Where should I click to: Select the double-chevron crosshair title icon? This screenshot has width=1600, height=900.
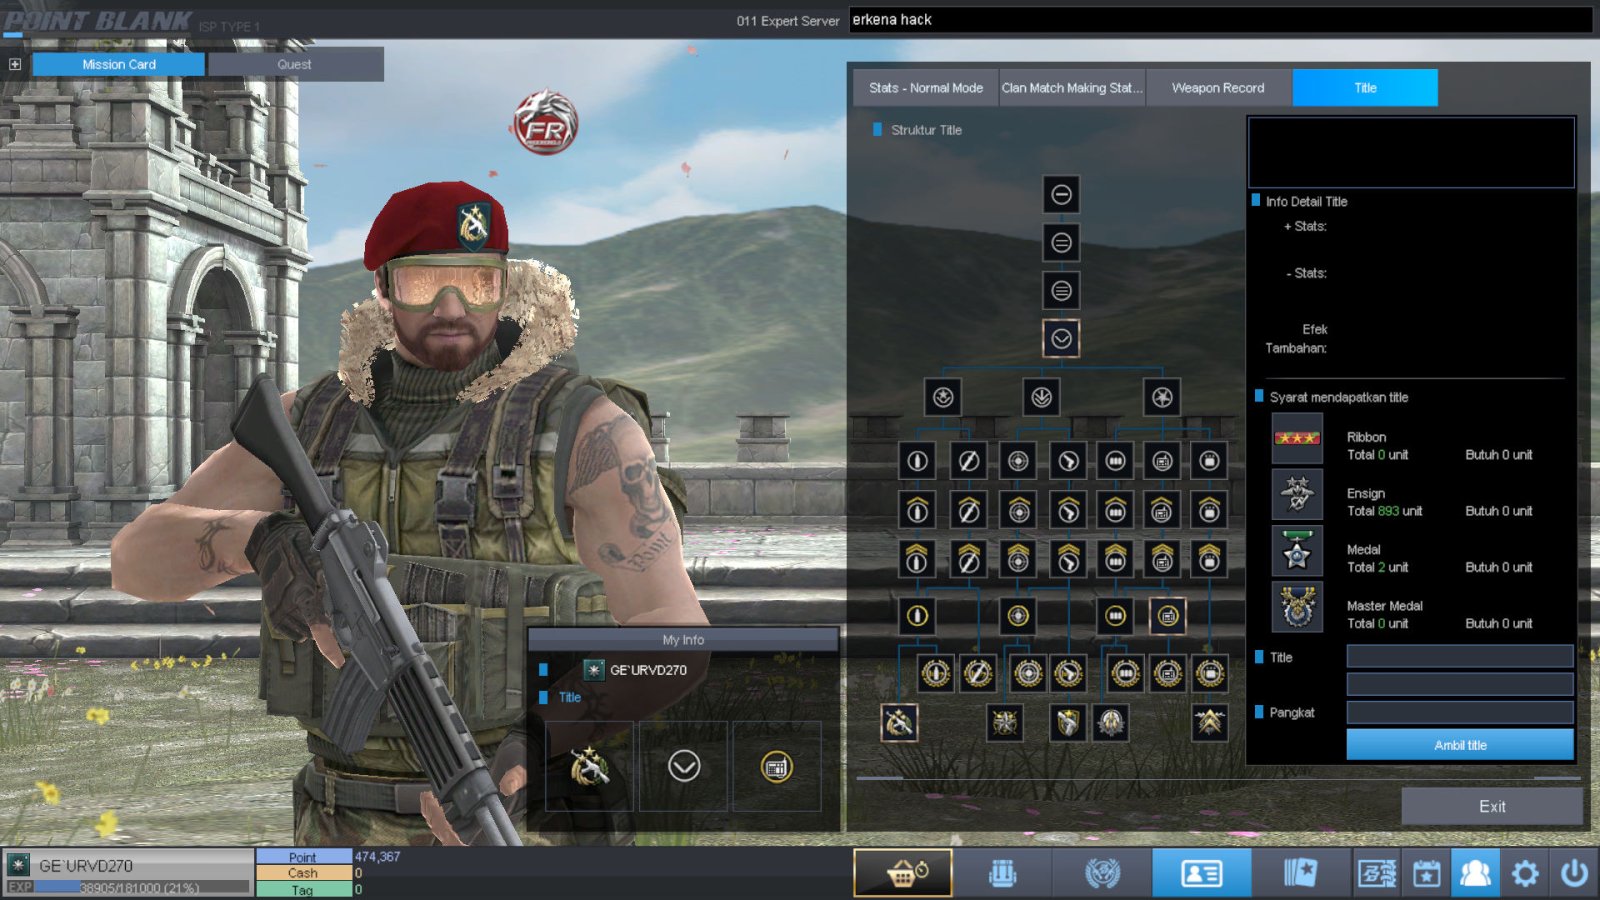point(1018,559)
